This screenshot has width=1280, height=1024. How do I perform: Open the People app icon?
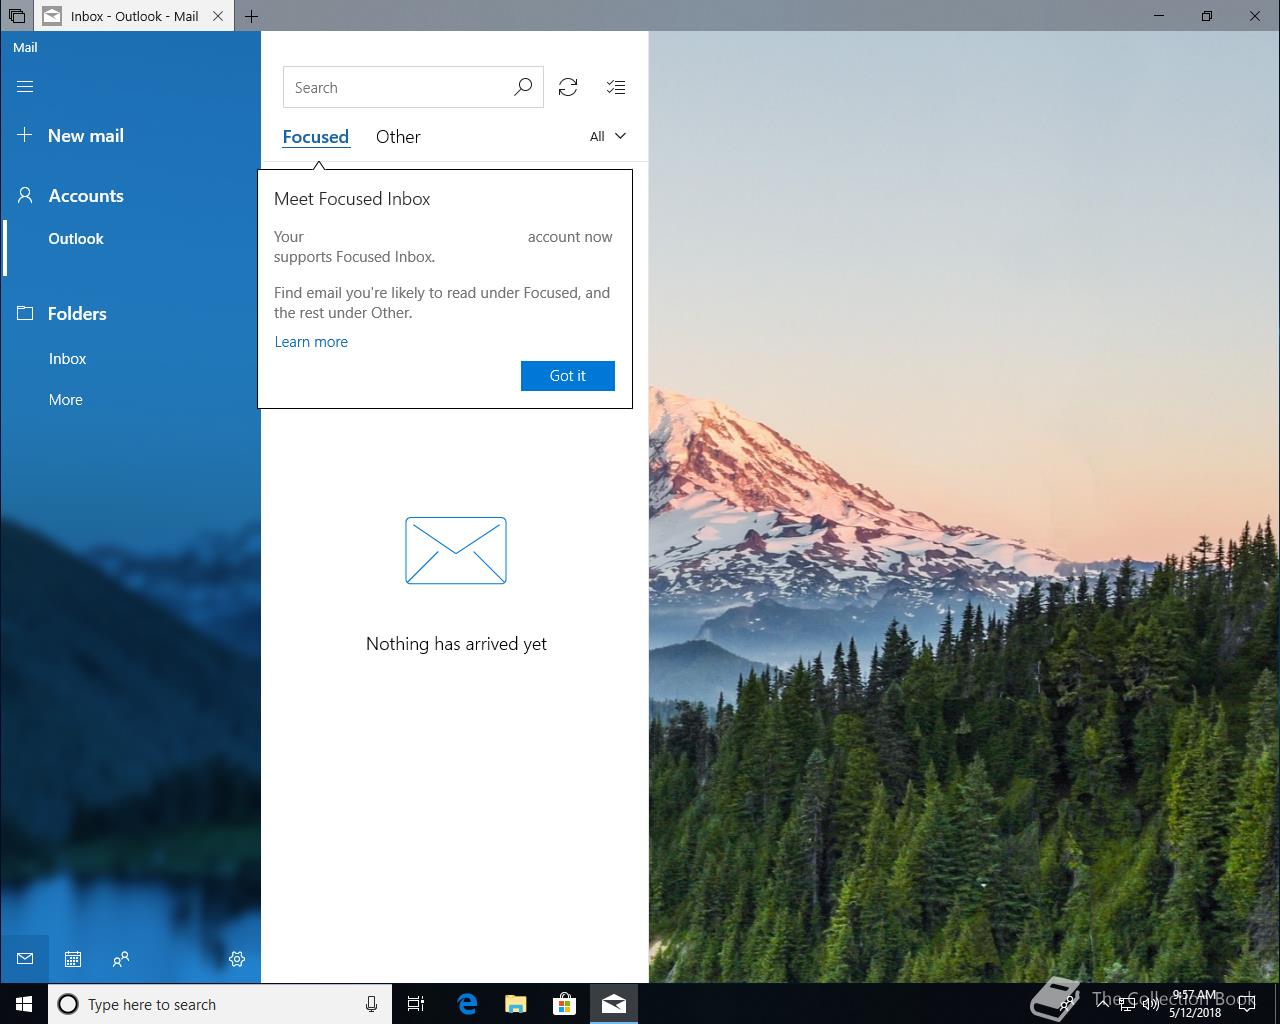[x=121, y=959]
